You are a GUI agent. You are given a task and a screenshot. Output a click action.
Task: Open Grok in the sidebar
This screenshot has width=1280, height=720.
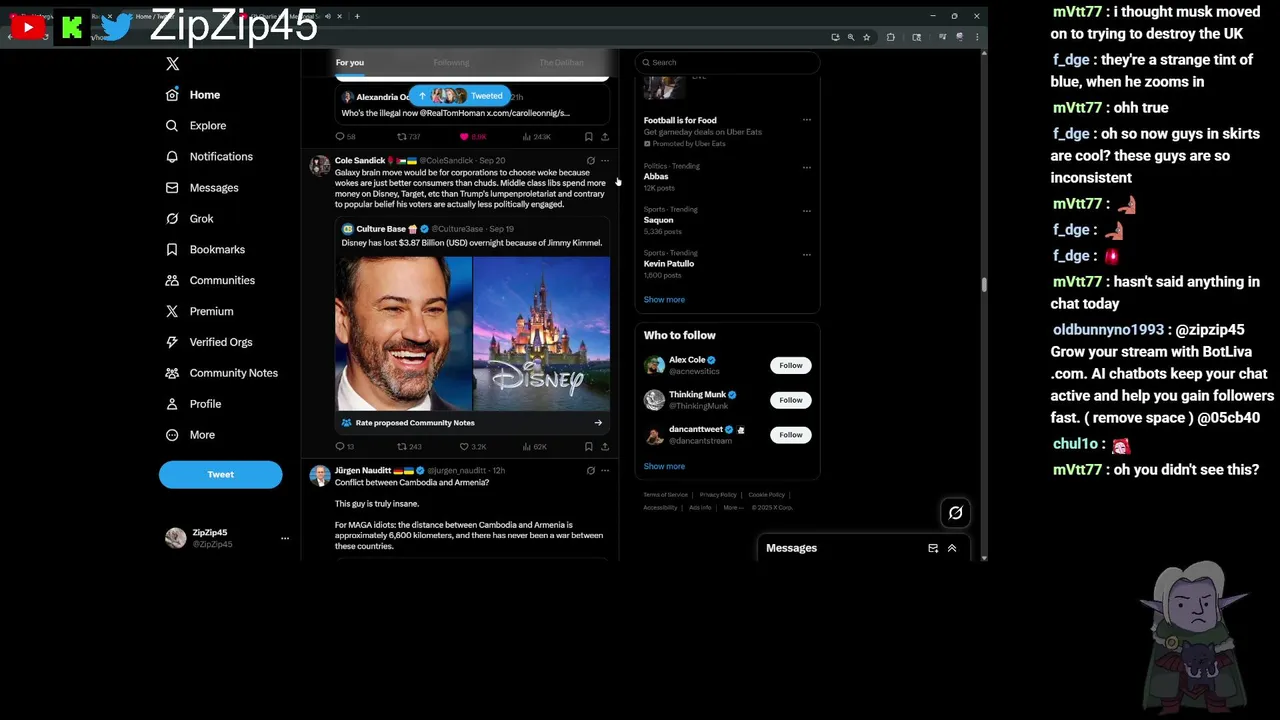coord(189,219)
